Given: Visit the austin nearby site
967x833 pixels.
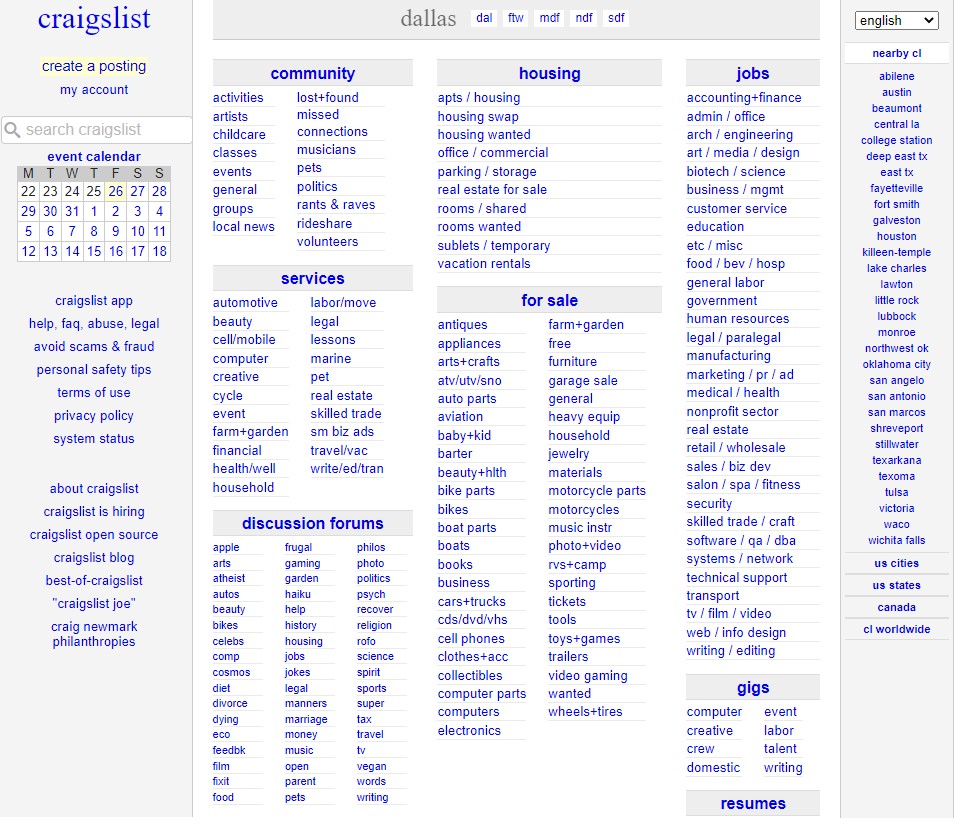Looking at the screenshot, I should (896, 92).
